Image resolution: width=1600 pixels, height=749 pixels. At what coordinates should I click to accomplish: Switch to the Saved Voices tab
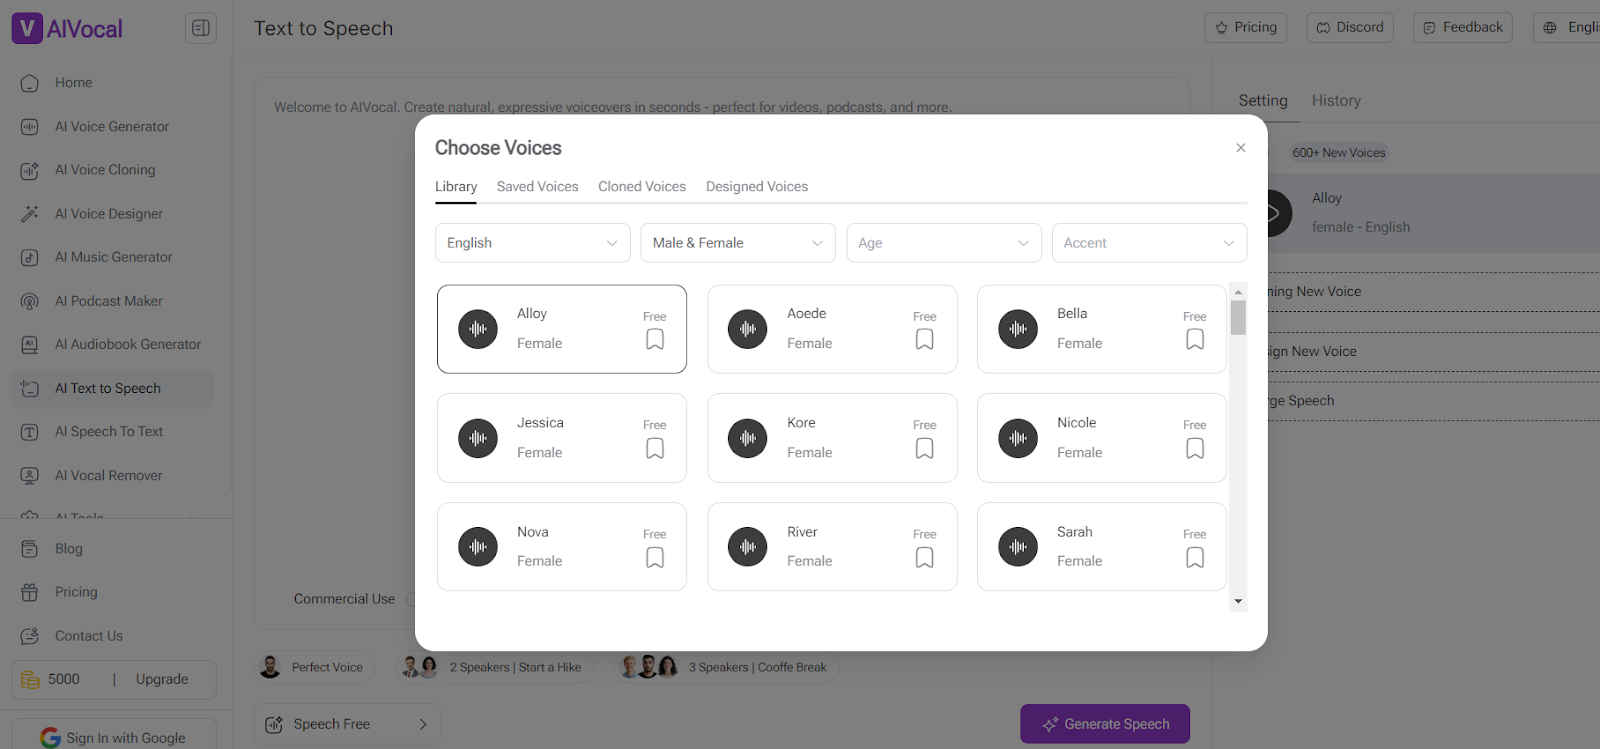point(537,187)
